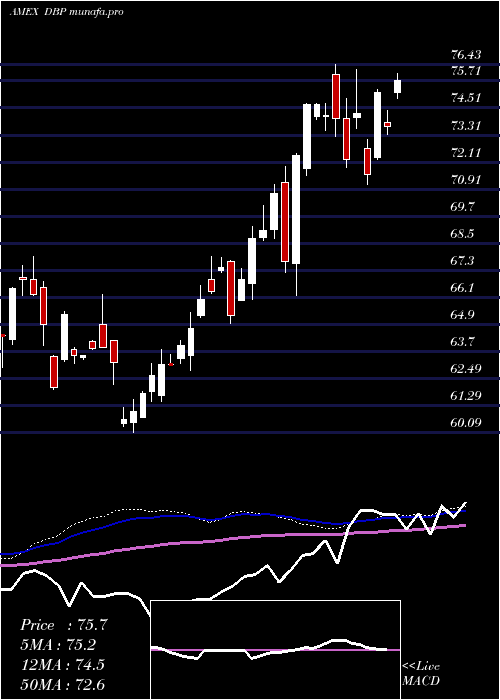Click the 64.9 price axis label

click(463, 315)
